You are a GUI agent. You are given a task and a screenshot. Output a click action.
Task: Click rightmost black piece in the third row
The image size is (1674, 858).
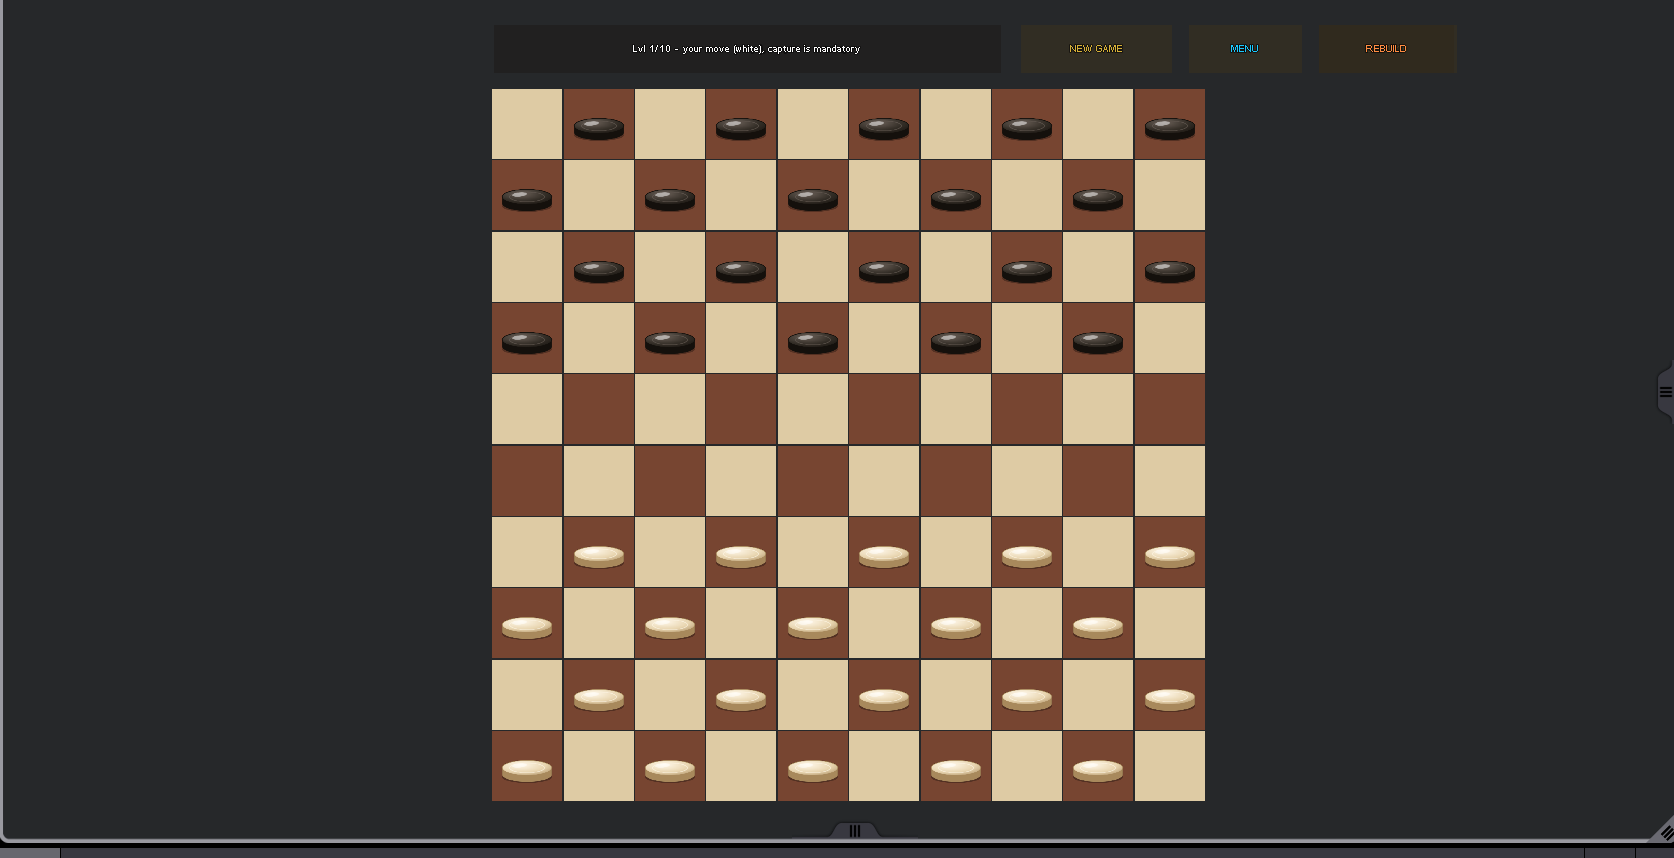[x=1170, y=271]
